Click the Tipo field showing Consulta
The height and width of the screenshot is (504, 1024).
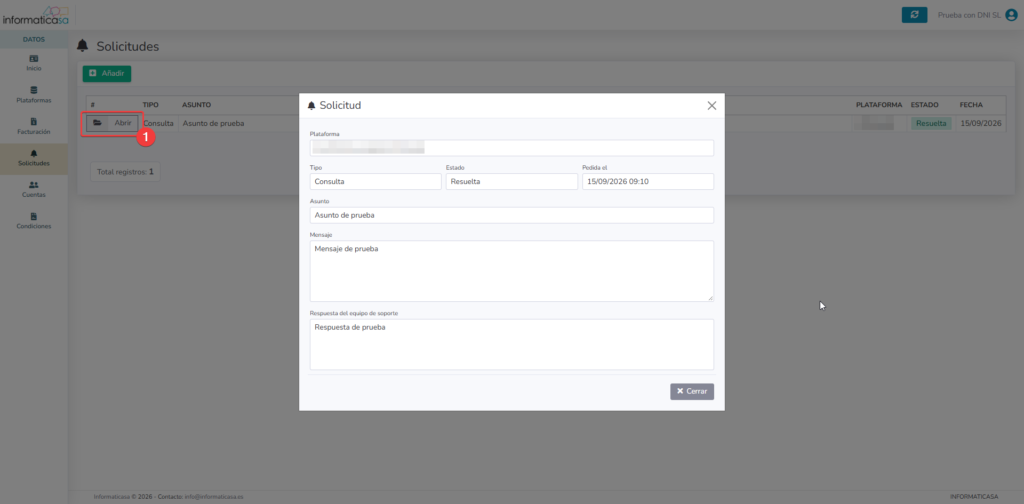click(376, 181)
